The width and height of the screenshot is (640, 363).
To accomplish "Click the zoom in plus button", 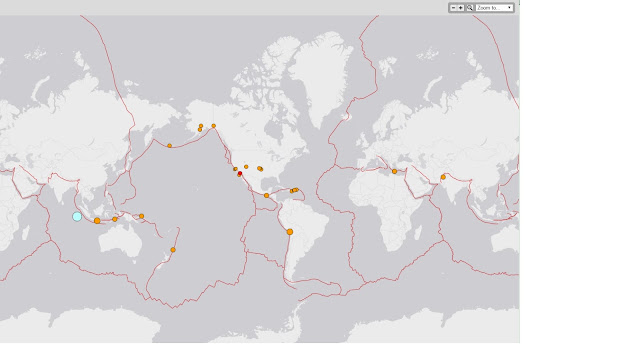I will [x=461, y=8].
